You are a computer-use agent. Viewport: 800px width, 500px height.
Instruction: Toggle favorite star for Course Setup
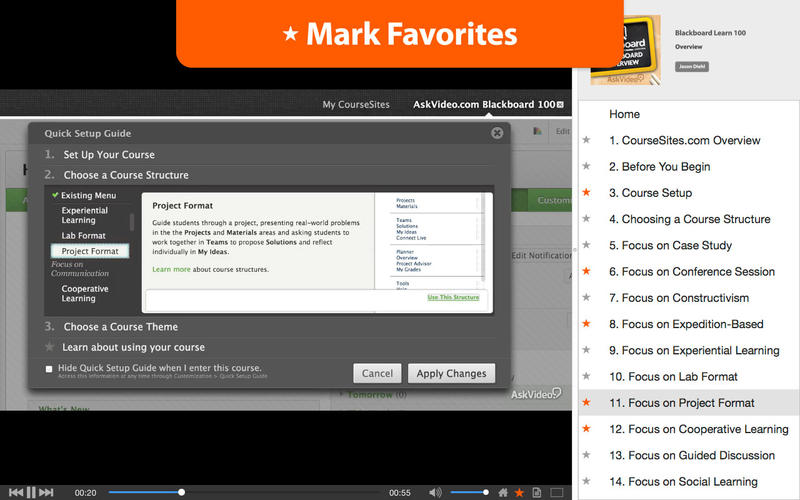pyautogui.click(x=587, y=193)
